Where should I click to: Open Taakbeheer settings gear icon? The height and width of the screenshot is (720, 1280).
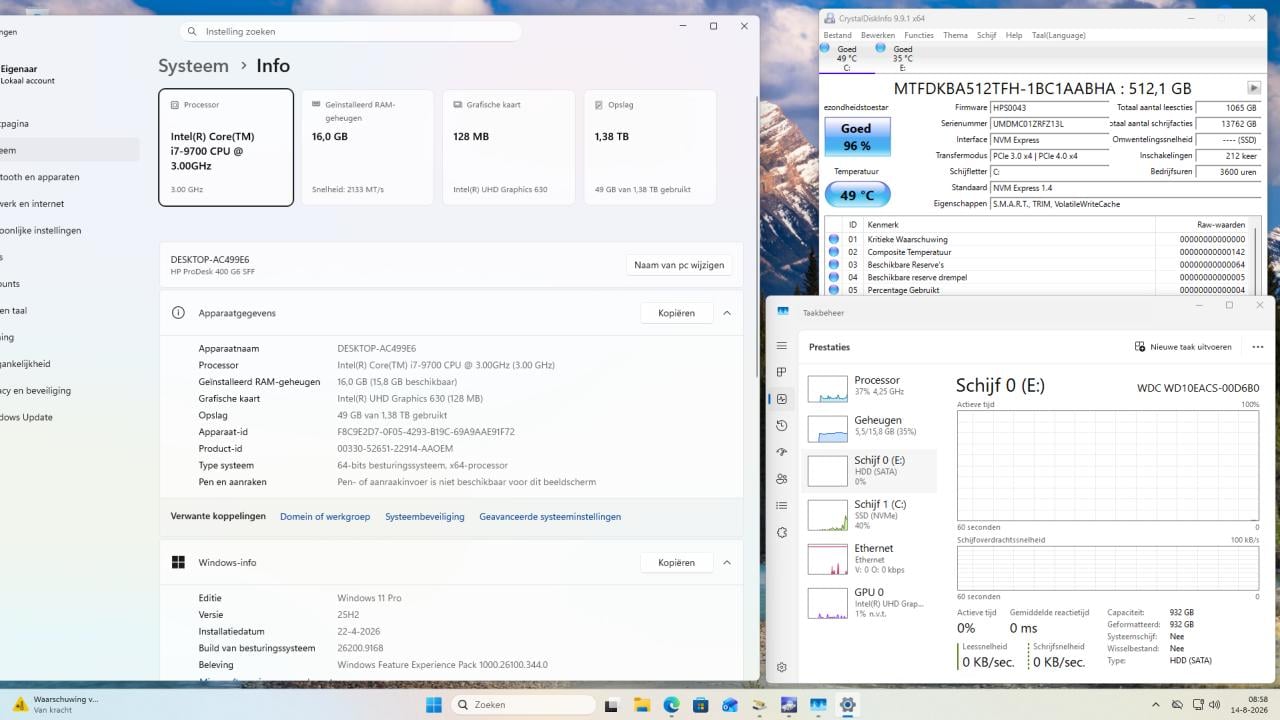[782, 667]
